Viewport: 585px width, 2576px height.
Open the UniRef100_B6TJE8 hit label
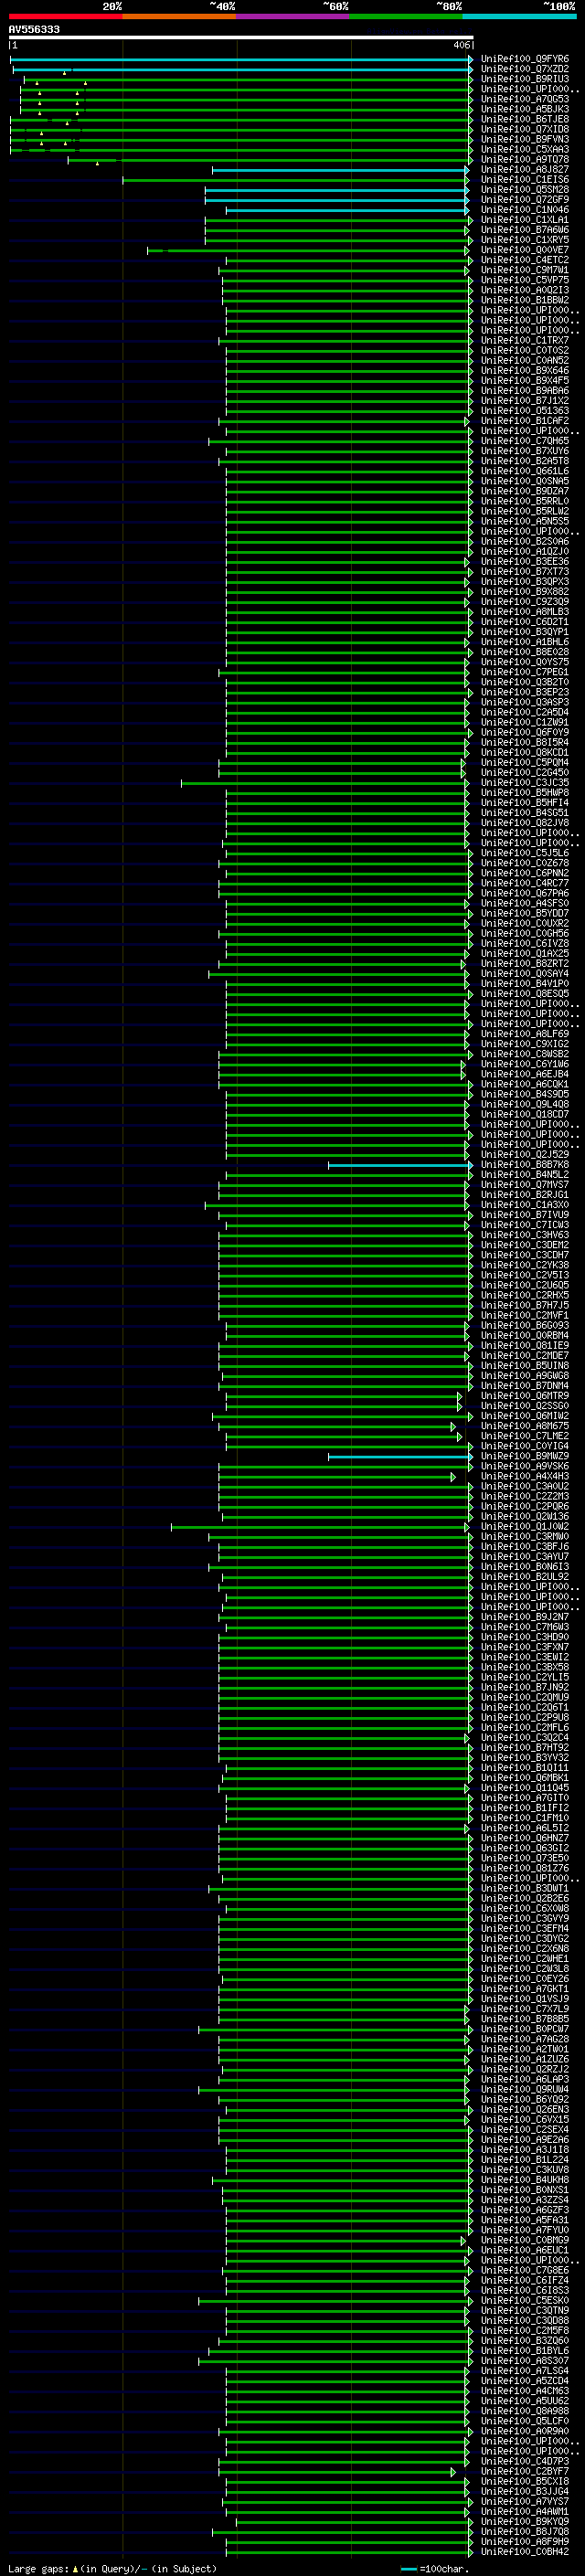[525, 119]
